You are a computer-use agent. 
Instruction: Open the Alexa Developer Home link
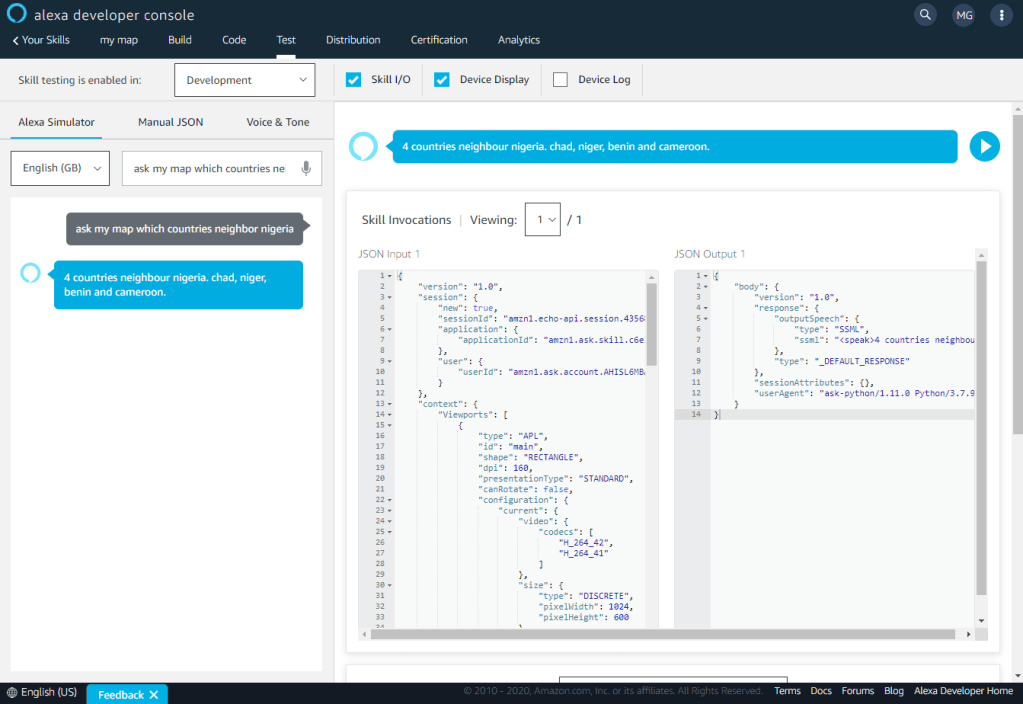[964, 691]
